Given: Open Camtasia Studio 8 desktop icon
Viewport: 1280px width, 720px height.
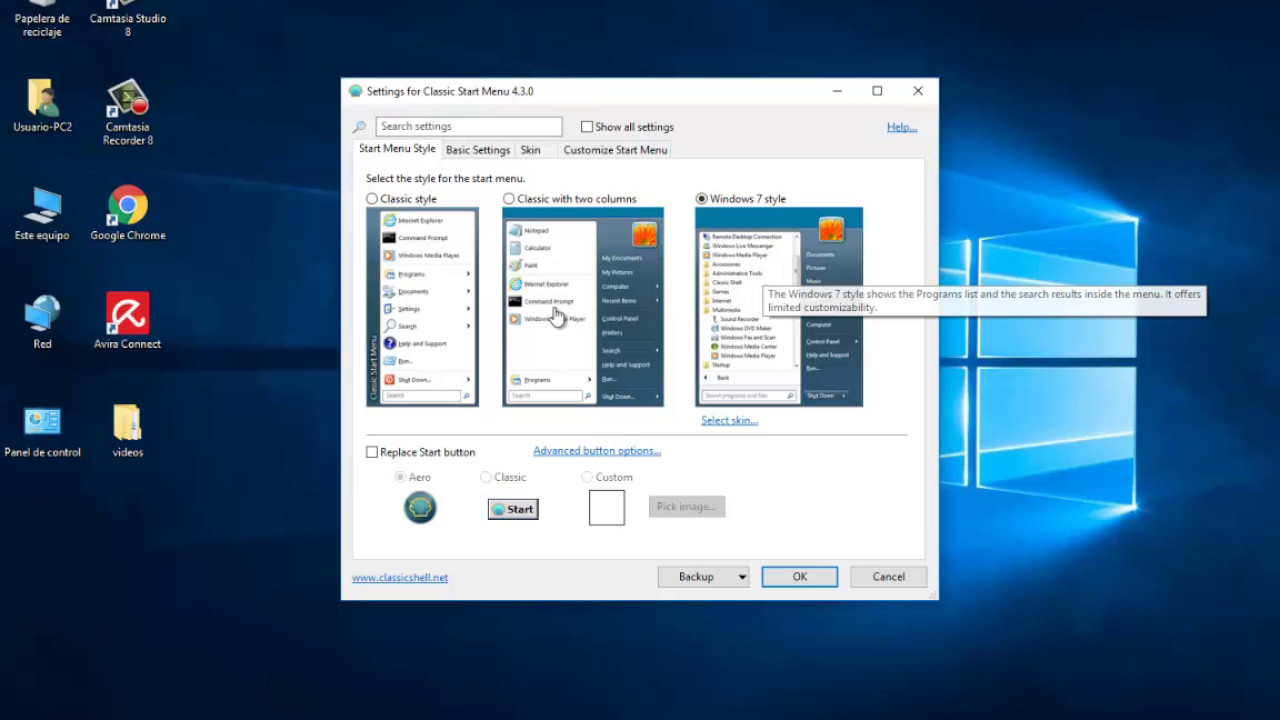Looking at the screenshot, I should [128, 18].
